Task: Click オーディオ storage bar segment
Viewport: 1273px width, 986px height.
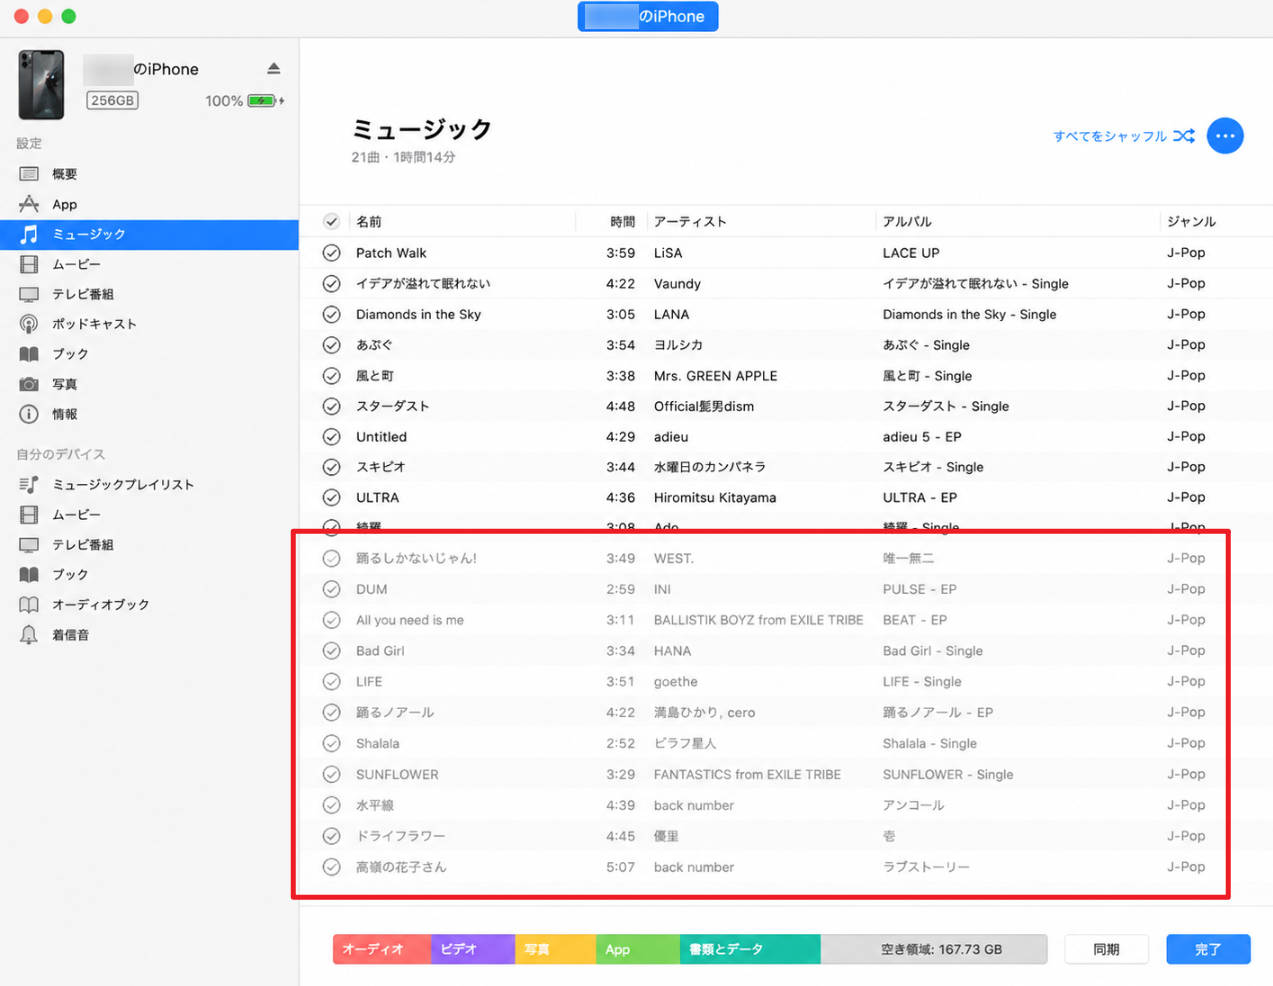Action: pyautogui.click(x=382, y=949)
